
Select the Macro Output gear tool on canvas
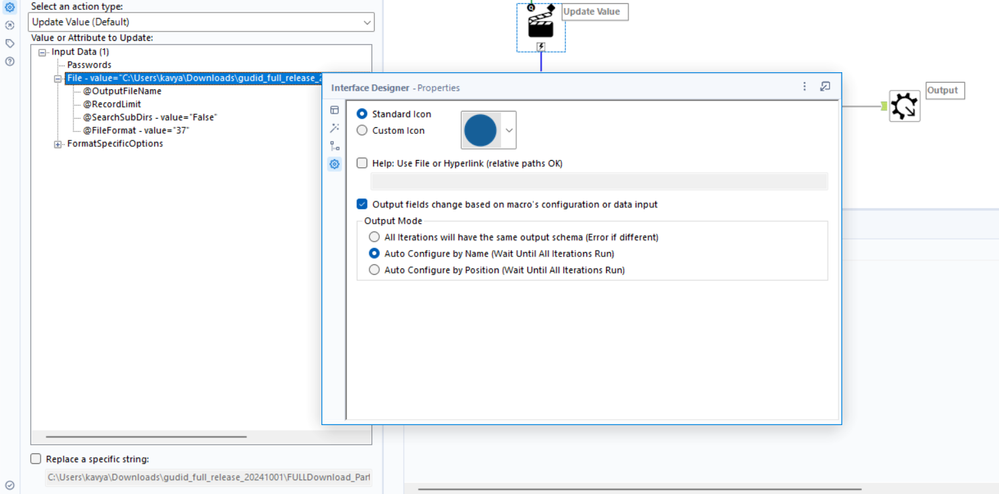905,106
